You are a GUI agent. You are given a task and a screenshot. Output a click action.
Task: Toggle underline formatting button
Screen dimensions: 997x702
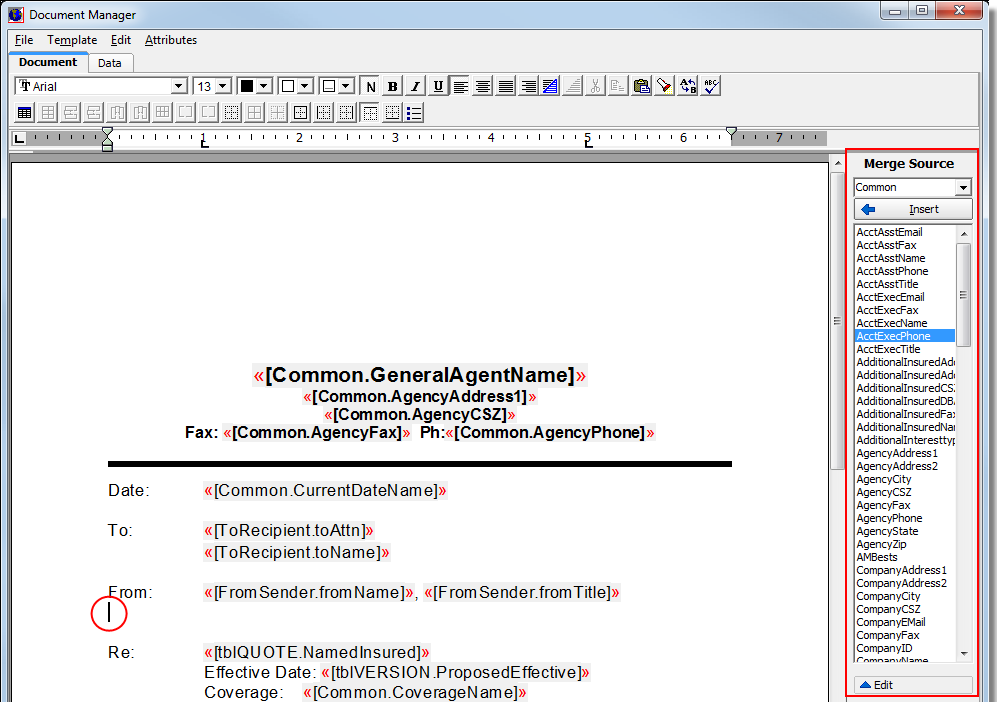[x=438, y=86]
